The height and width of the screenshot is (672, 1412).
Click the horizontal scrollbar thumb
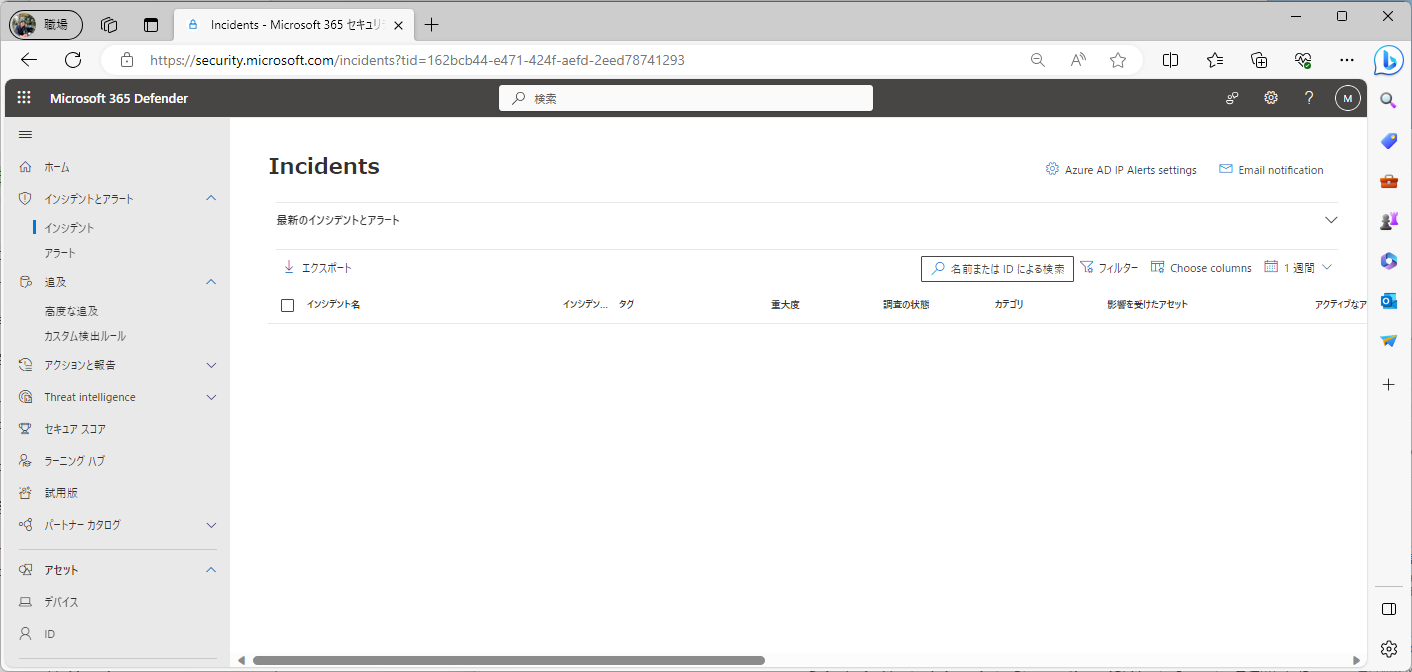click(x=508, y=660)
